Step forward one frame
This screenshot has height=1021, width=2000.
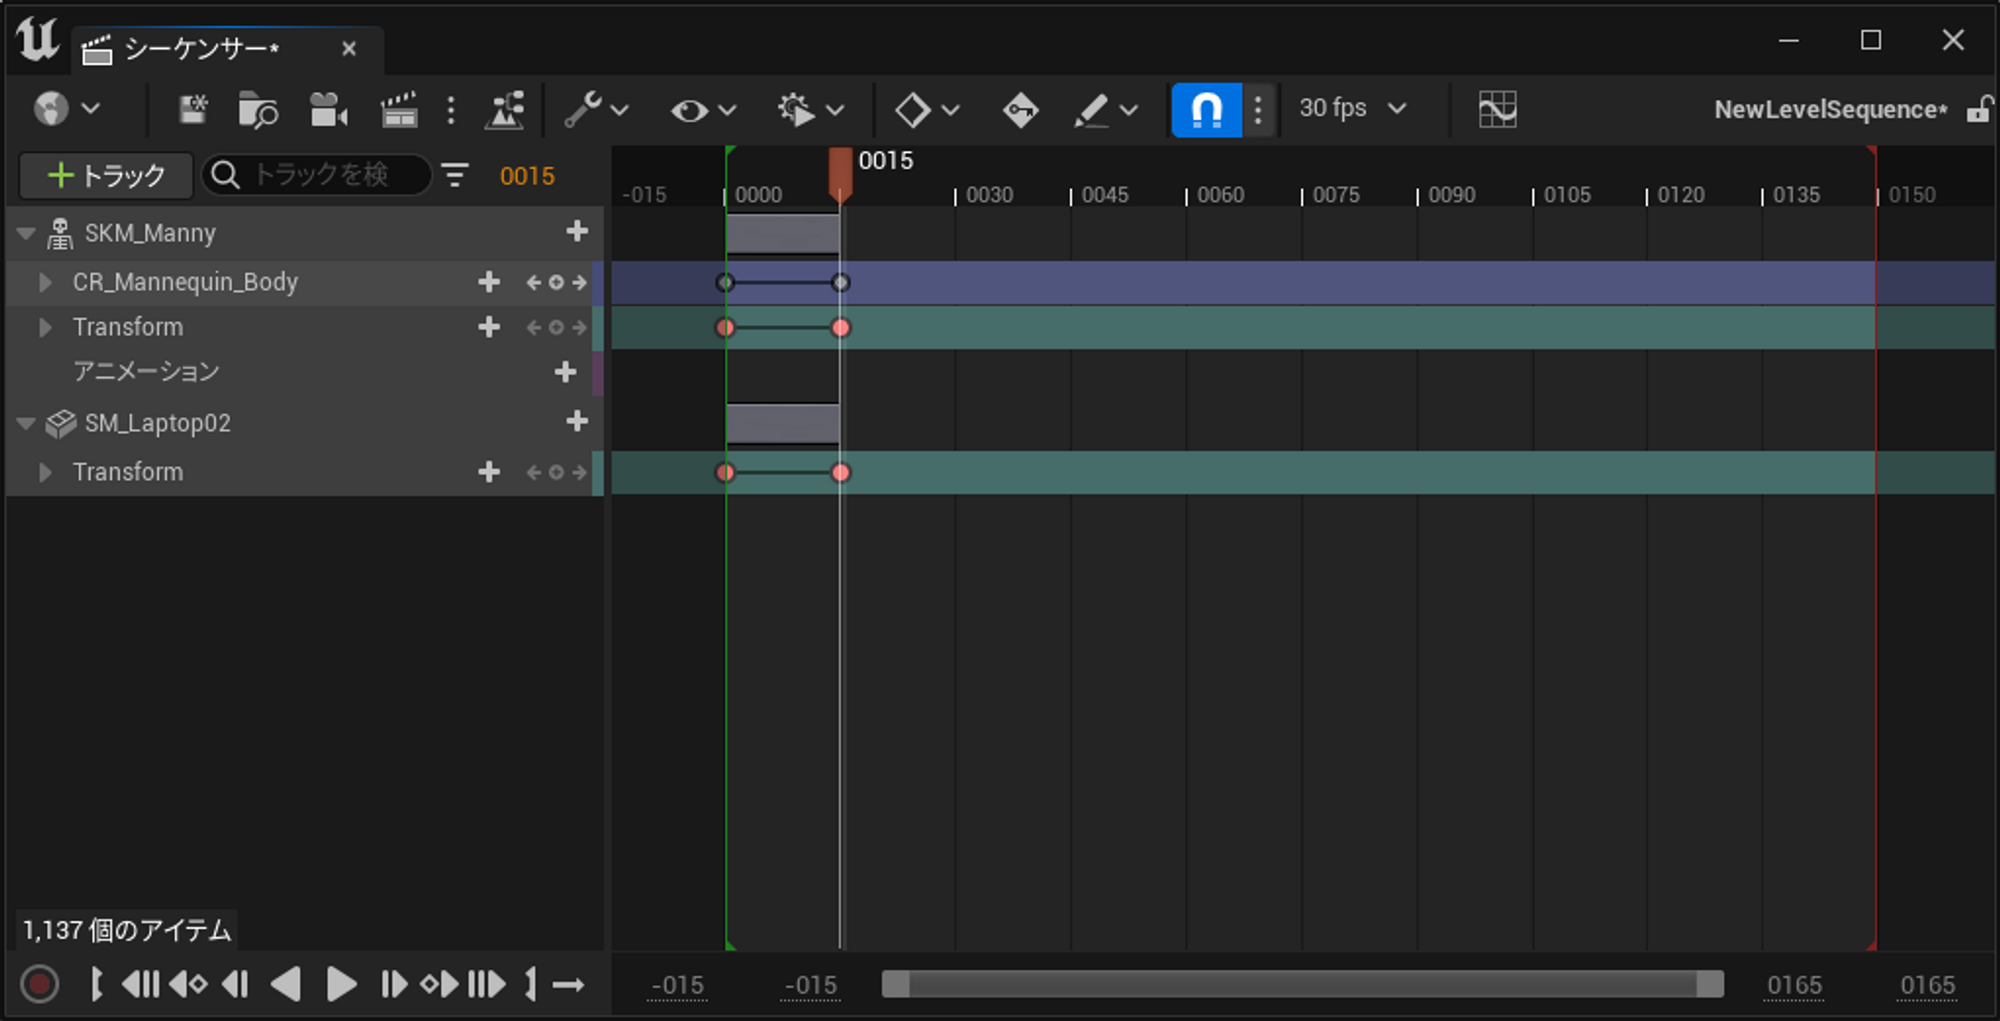(x=393, y=985)
